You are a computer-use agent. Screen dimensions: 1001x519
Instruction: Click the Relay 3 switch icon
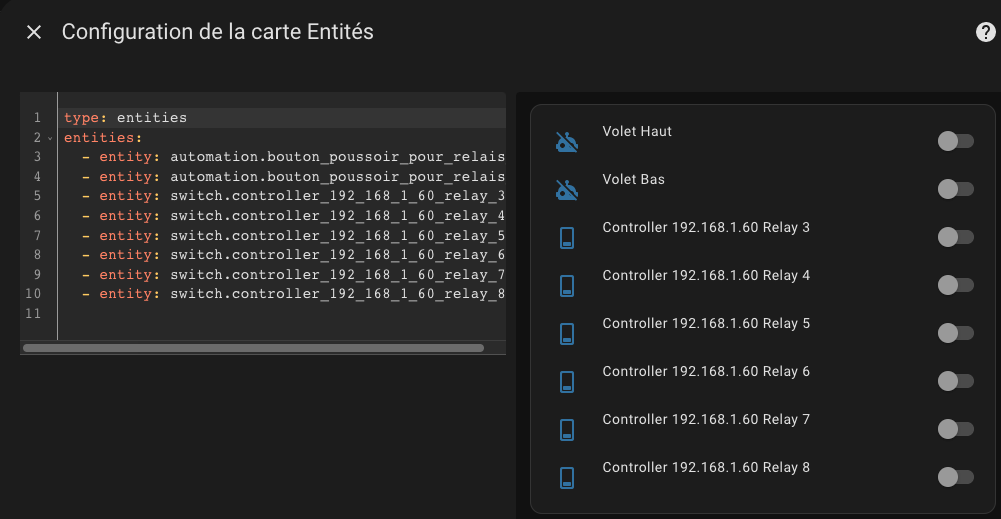coord(567,238)
